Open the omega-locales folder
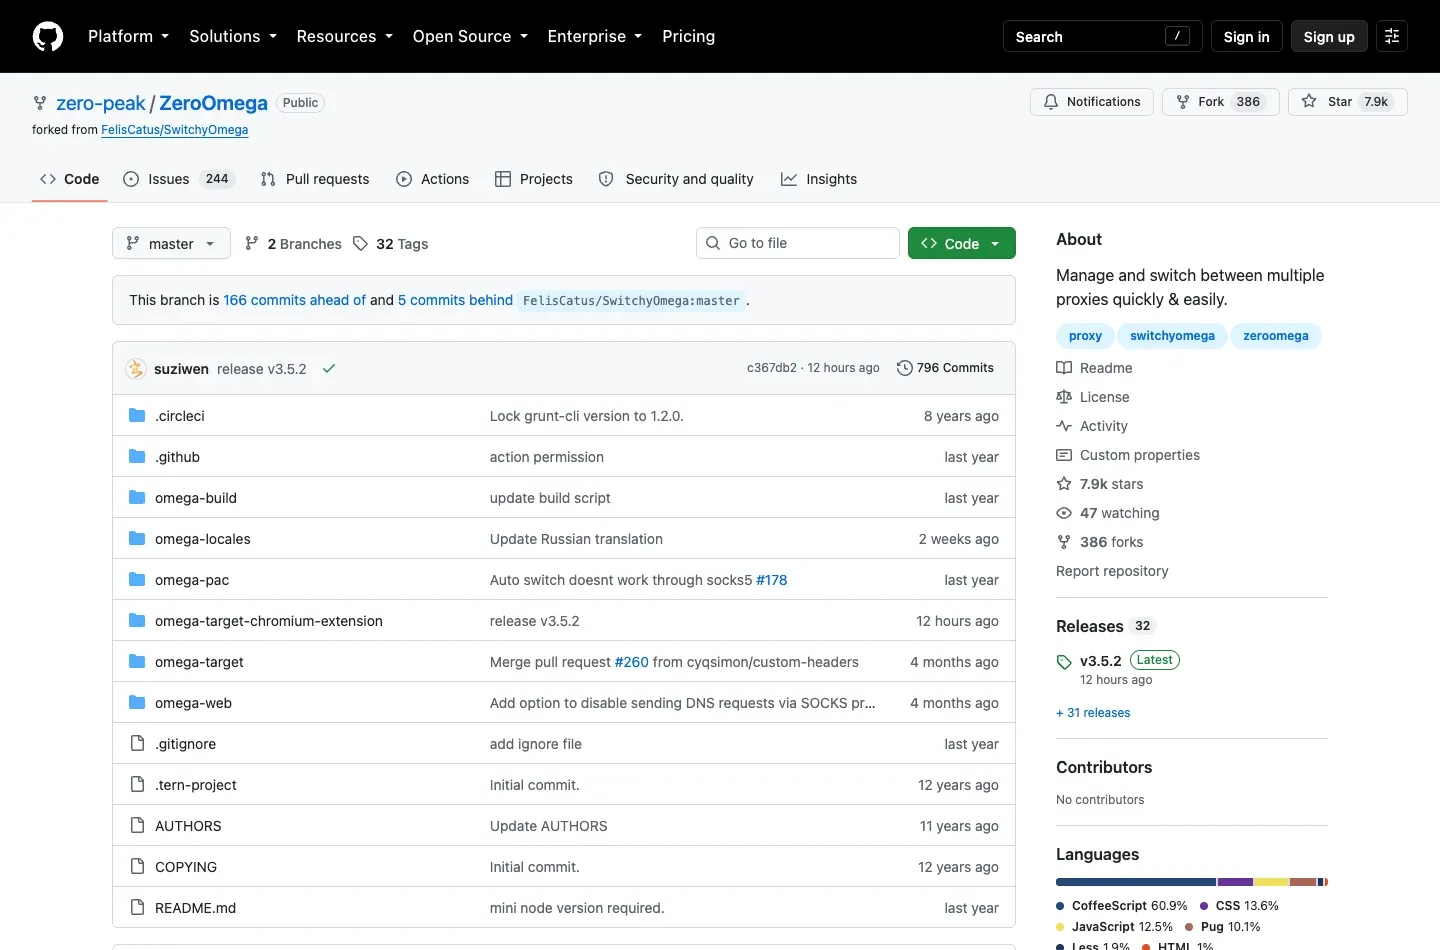This screenshot has width=1440, height=950. 203,539
